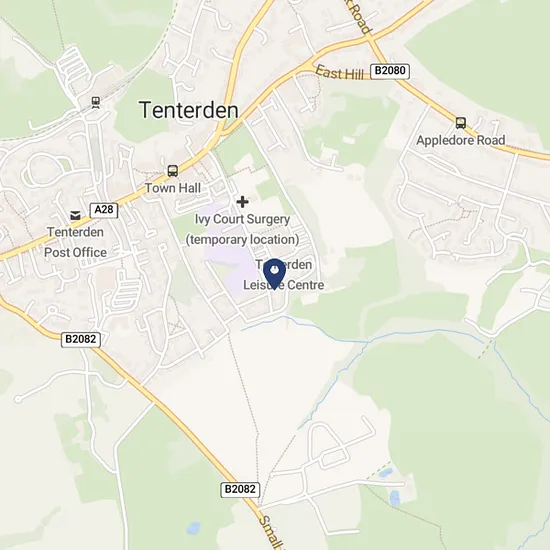This screenshot has height=550, width=550.
Task: Select the Ivy Court Surgery cross icon
Action: coord(242,202)
